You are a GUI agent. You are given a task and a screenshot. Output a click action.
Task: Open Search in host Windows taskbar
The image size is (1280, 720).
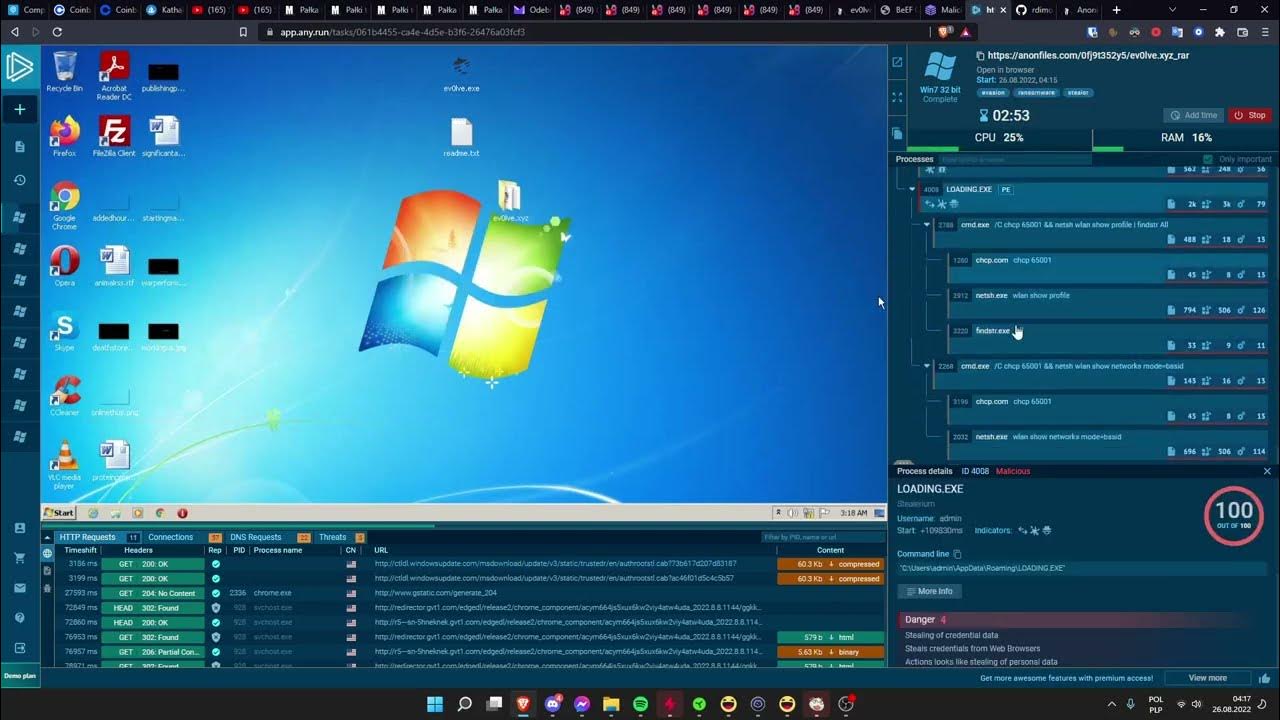(465, 704)
